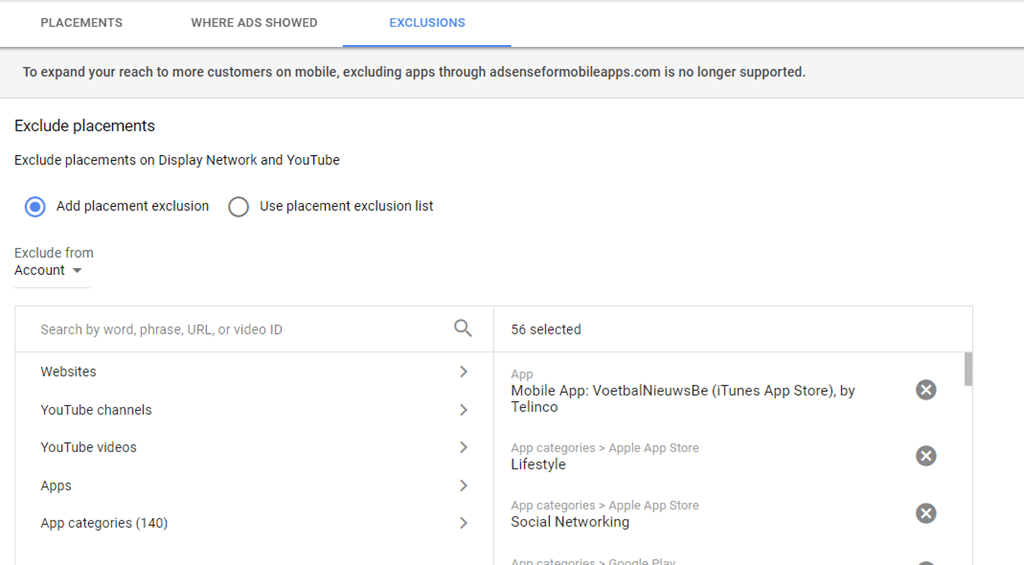Screen dimensions: 1024x565
Task: Click the search magnifier icon
Action: [x=462, y=328]
